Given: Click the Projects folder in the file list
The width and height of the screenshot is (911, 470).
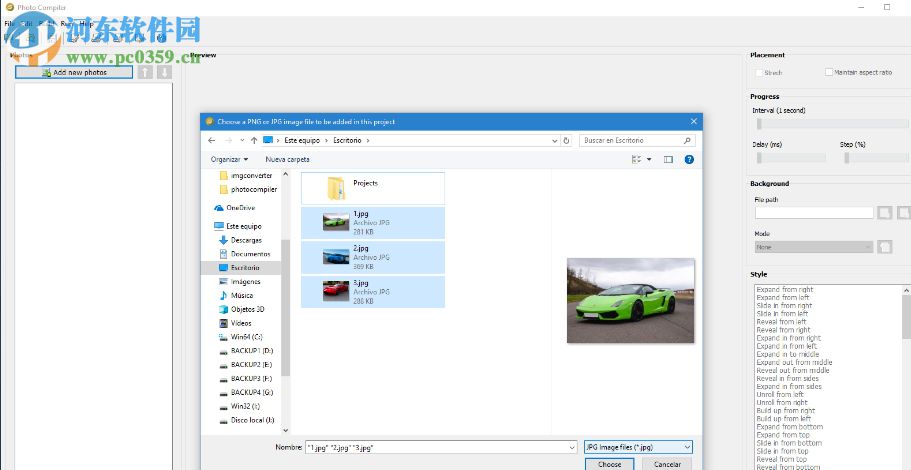Looking at the screenshot, I should [x=372, y=188].
